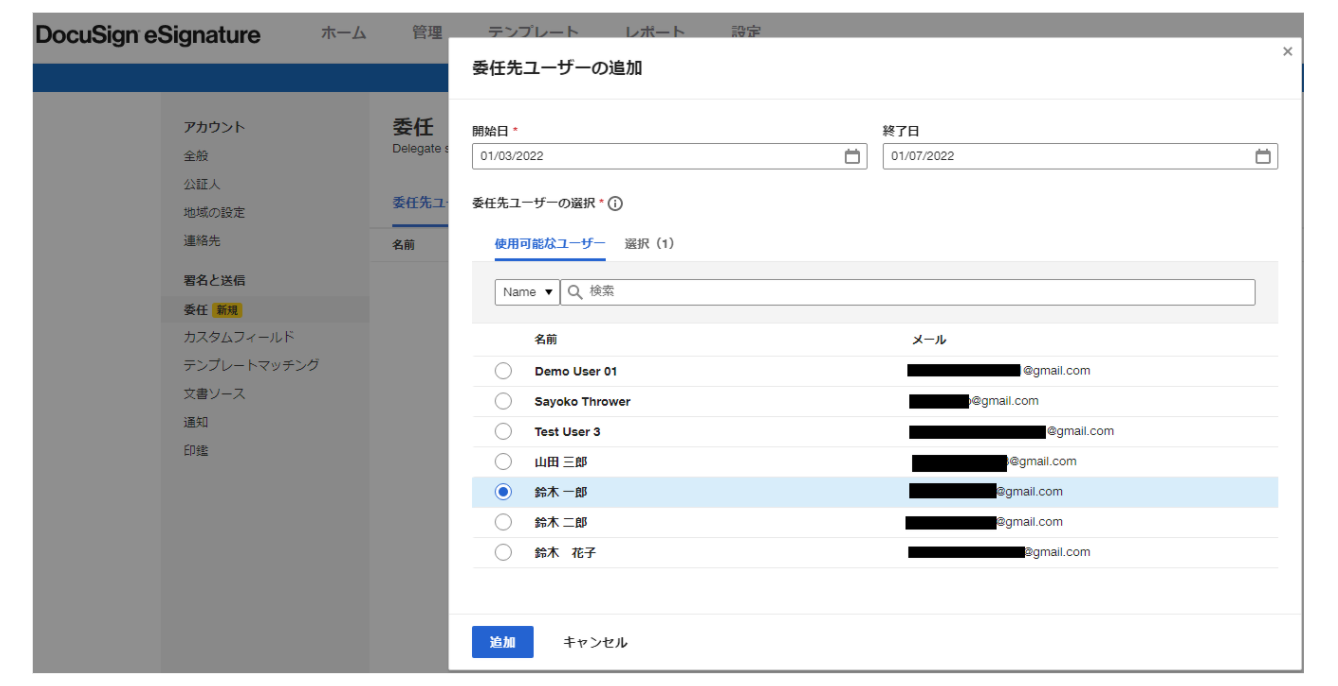
Task: Click the email cell for Demo User 01
Action: (999, 370)
